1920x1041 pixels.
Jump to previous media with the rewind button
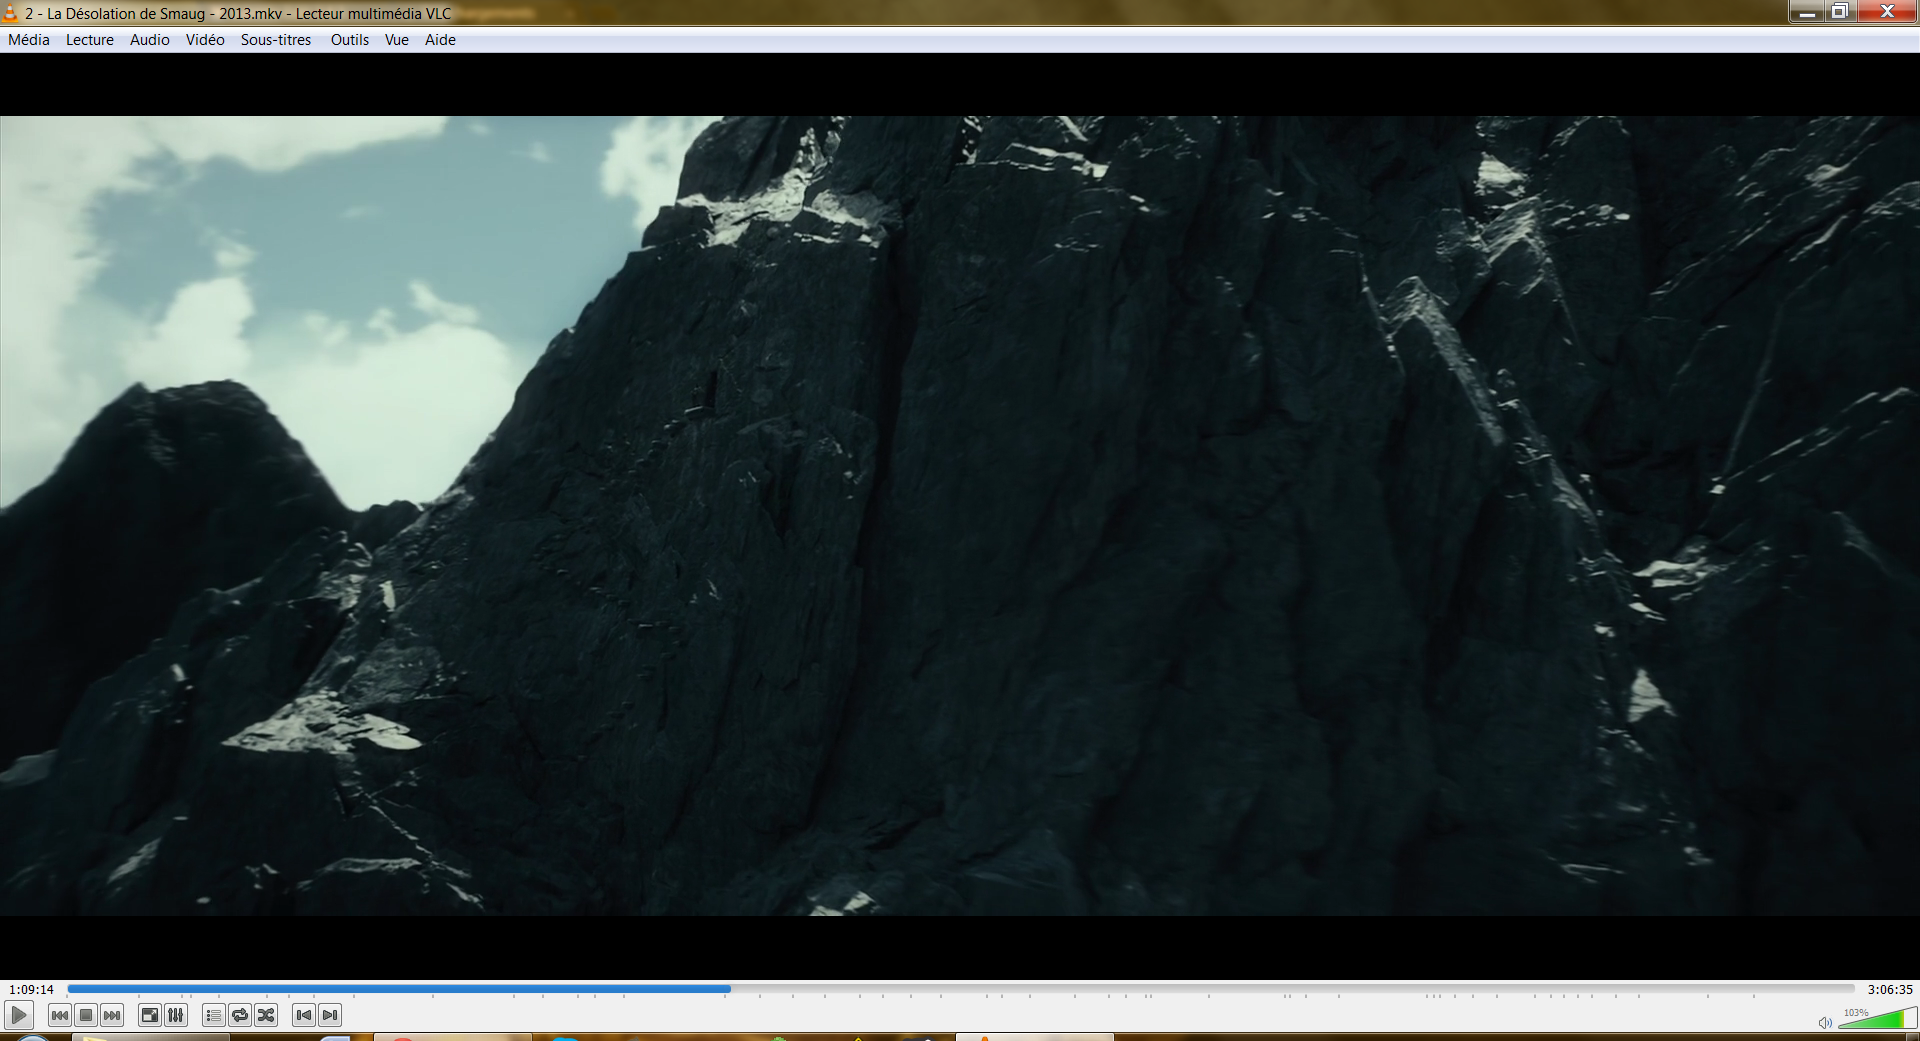(x=60, y=1015)
